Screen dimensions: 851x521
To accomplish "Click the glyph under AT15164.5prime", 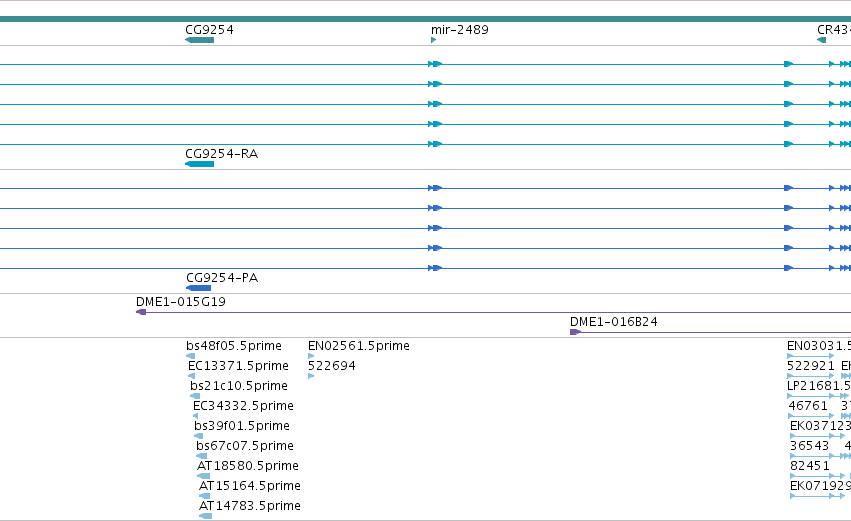I will 205,496.
